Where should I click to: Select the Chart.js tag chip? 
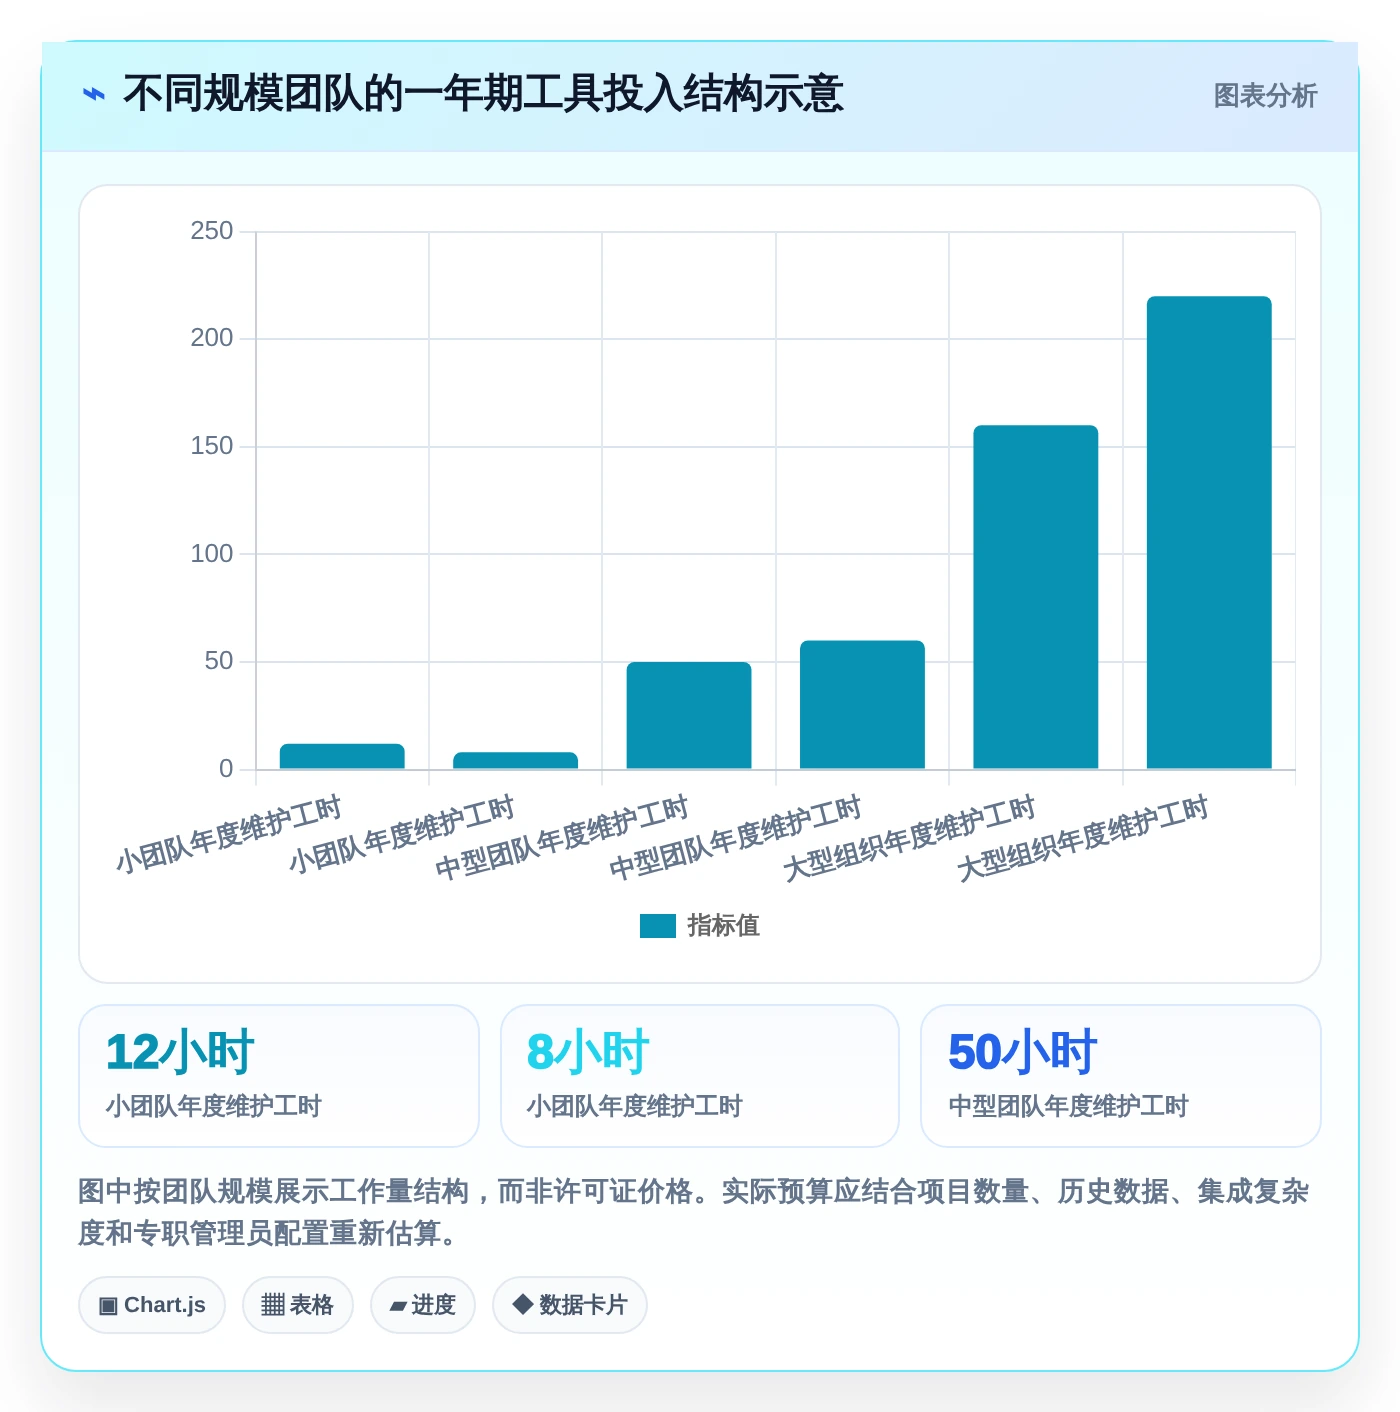point(152,1305)
